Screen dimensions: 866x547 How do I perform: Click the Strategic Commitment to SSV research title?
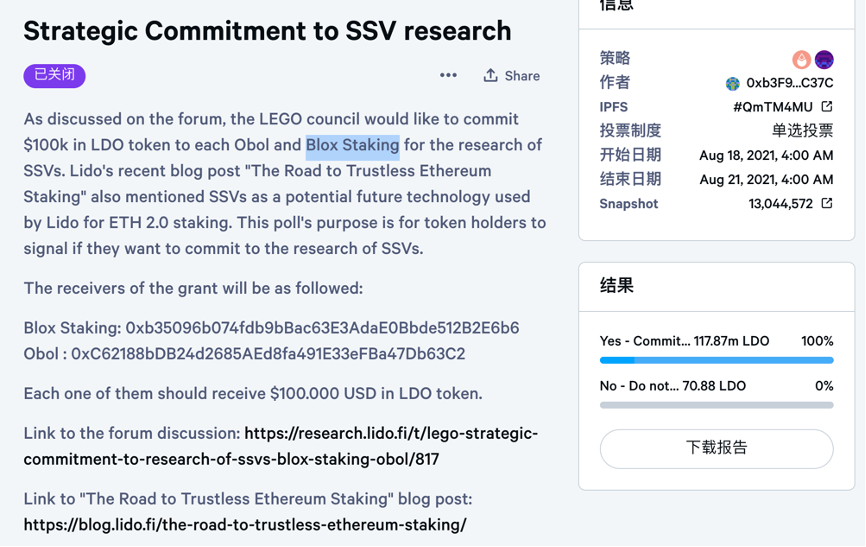pyautogui.click(x=267, y=31)
